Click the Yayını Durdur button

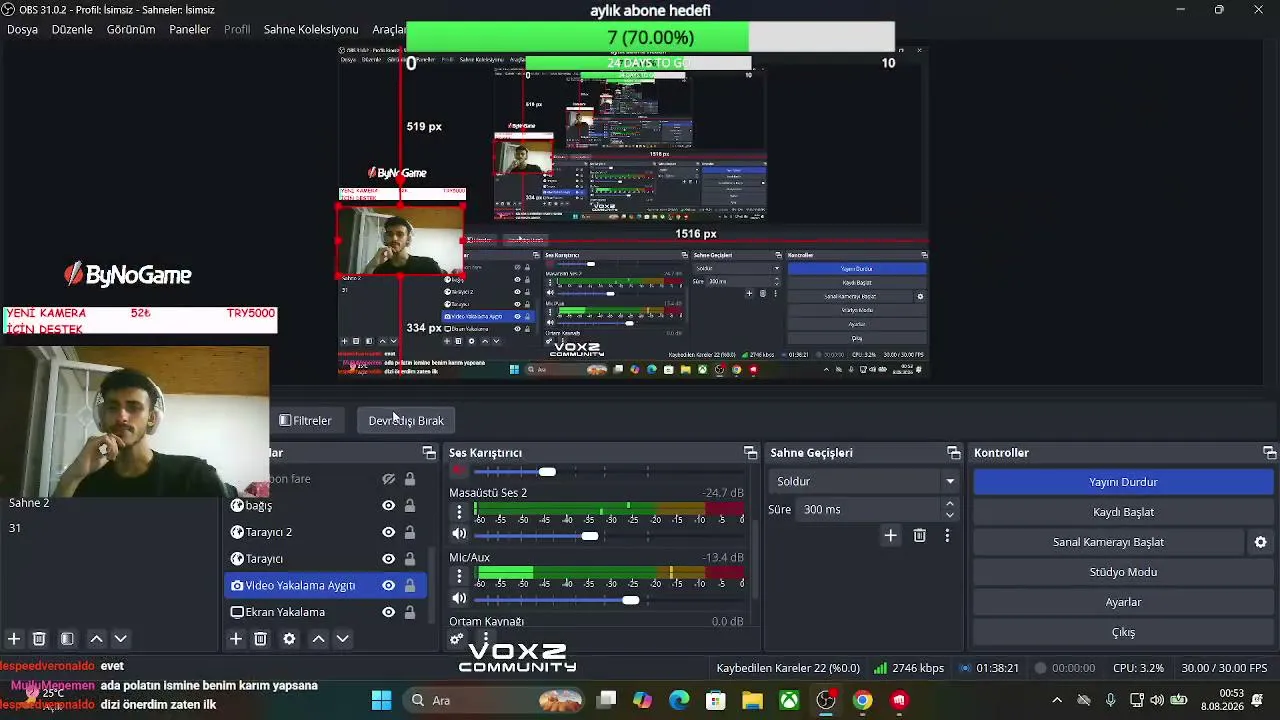(1123, 482)
